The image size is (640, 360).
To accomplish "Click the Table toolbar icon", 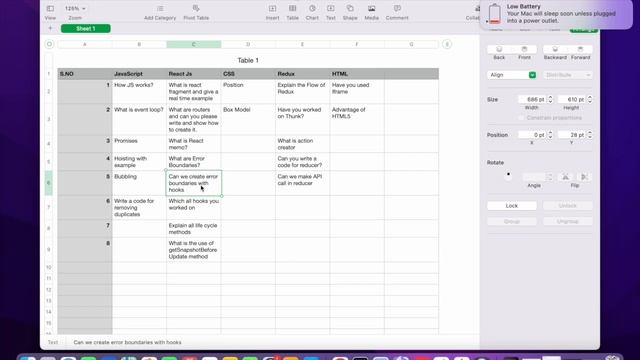I will click(x=292, y=9).
